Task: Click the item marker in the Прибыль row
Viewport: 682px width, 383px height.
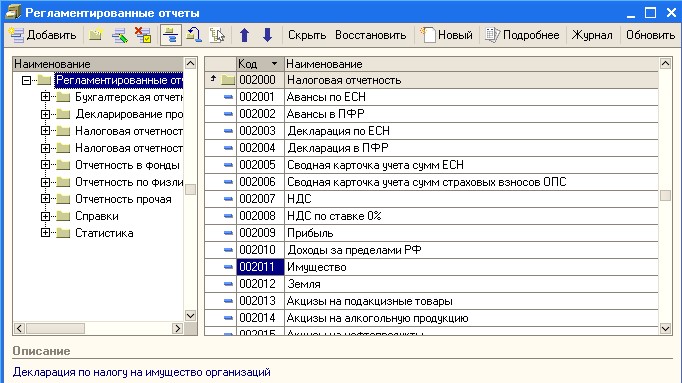Action: point(228,233)
